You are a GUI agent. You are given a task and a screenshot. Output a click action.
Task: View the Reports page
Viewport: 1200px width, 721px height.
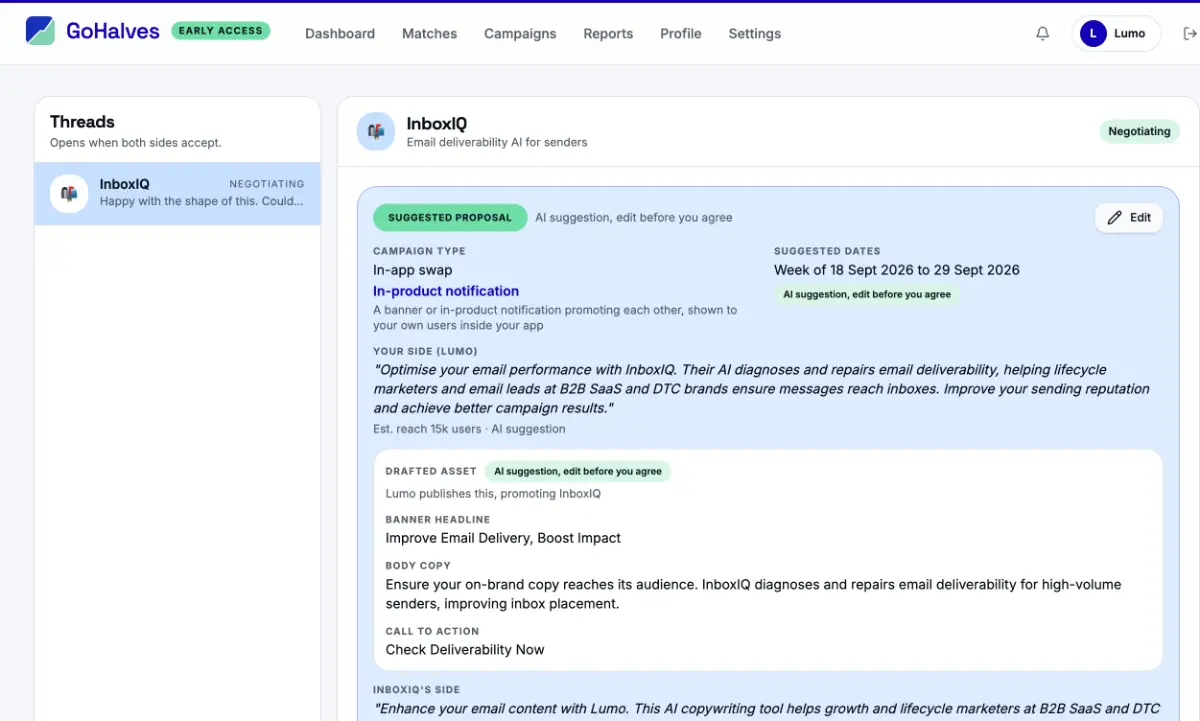[608, 33]
